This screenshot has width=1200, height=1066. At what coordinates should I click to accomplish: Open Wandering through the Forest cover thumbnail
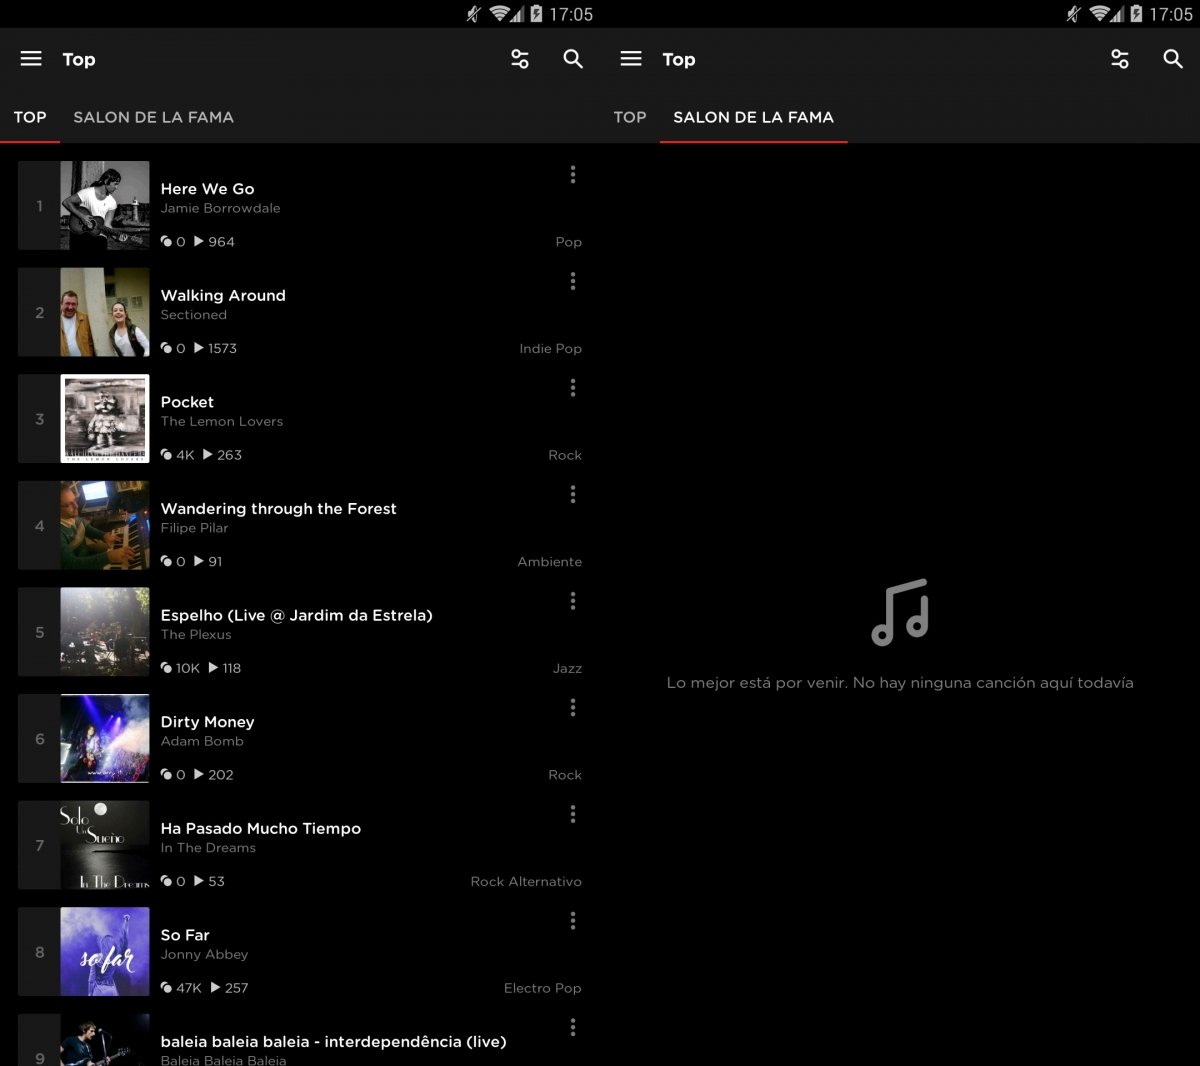pyautogui.click(x=105, y=525)
